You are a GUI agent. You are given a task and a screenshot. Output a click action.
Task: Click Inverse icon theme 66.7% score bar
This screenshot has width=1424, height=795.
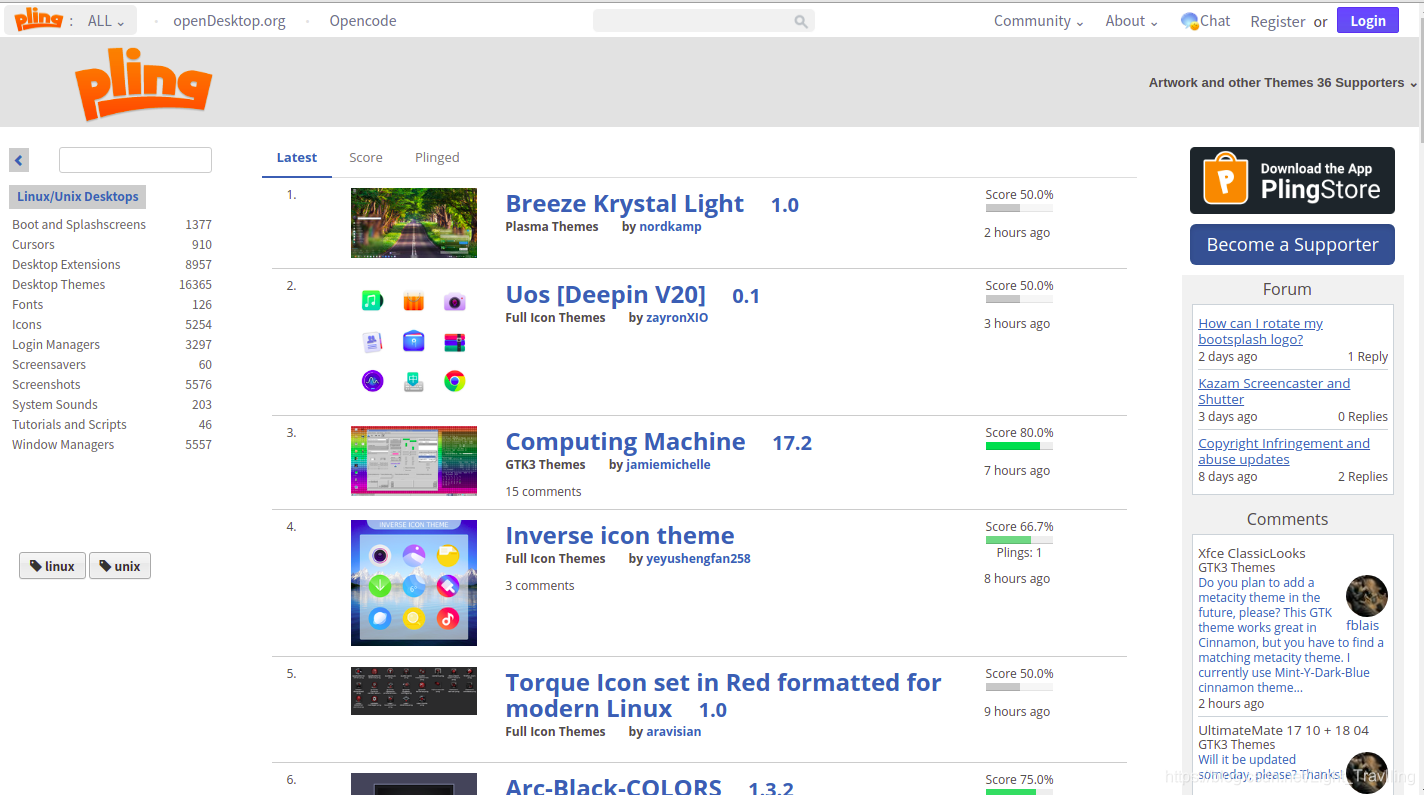1019,540
